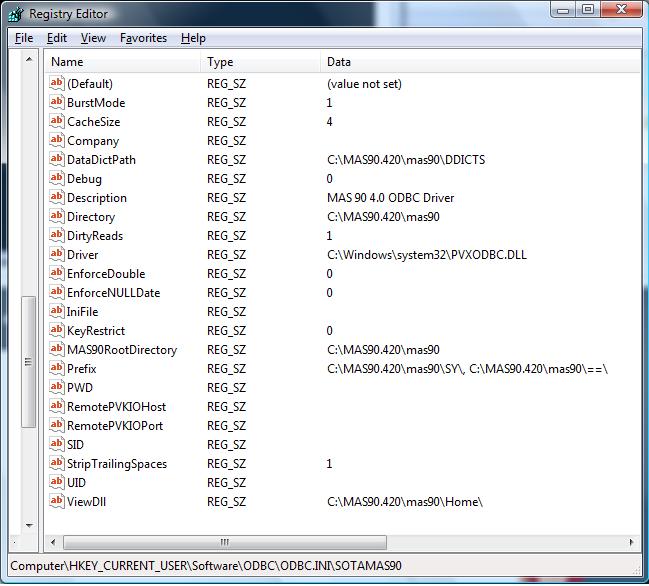Viewport: 649px width, 586px height.
Task: Click the tree pane vertical scrollbar thumb
Action: [29, 361]
